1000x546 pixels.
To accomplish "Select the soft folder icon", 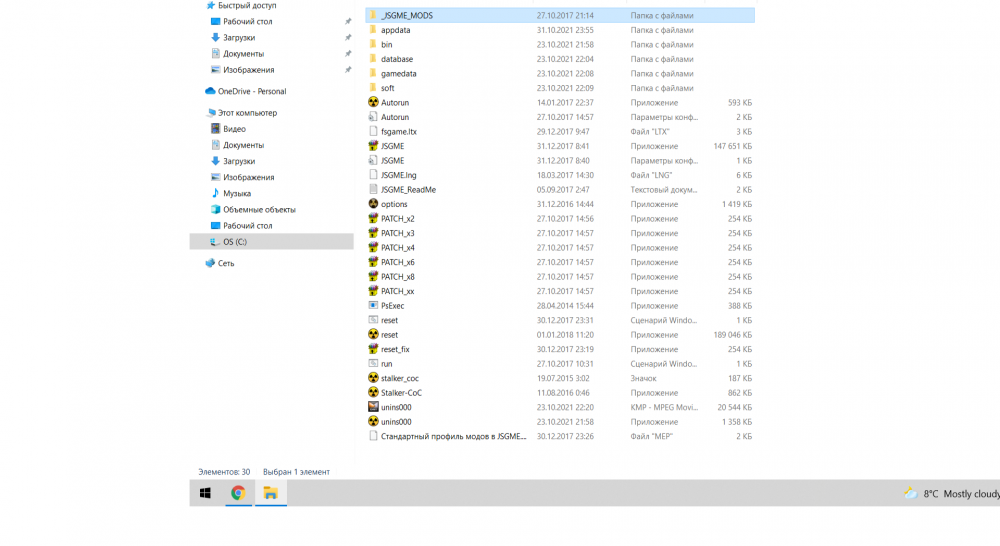I will point(373,88).
